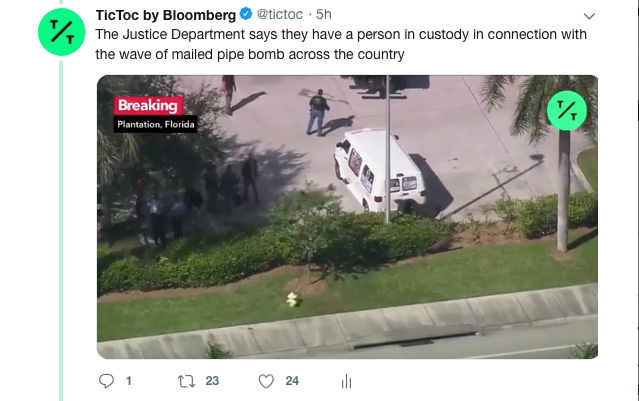This screenshot has height=401, width=639.
Task: Click the reply count 1
Action: click(x=129, y=381)
